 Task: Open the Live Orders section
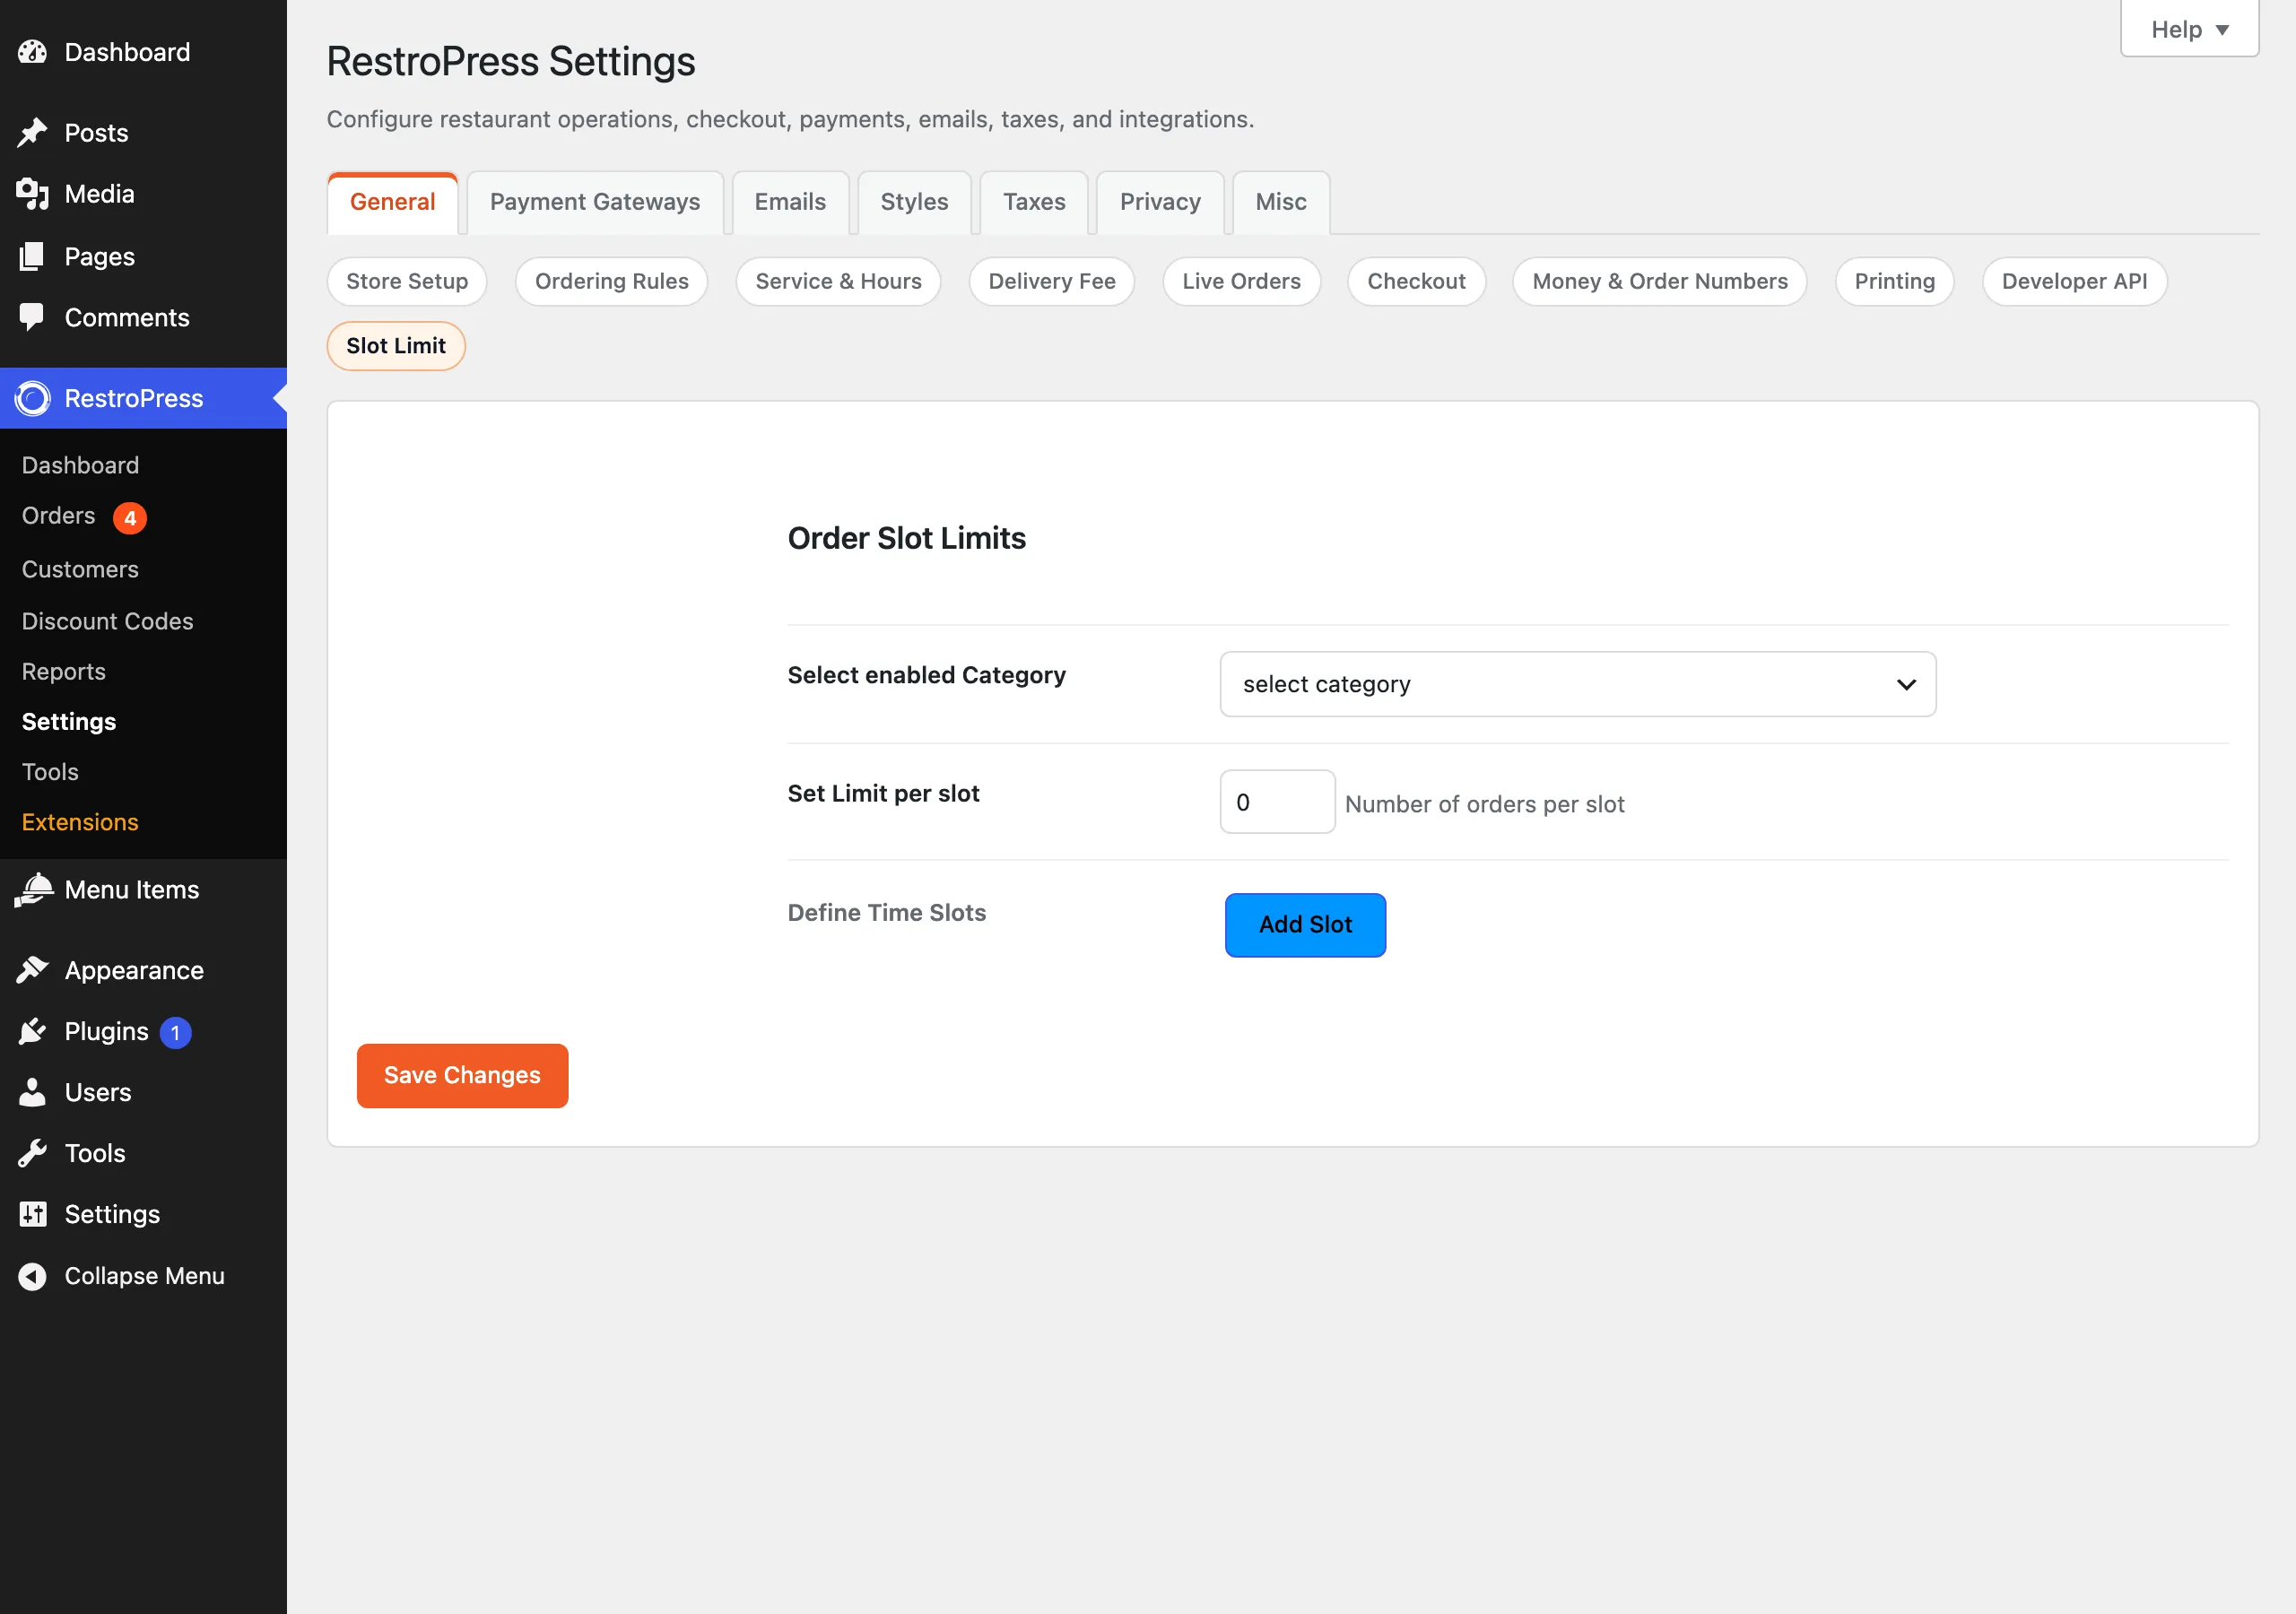coord(1241,281)
